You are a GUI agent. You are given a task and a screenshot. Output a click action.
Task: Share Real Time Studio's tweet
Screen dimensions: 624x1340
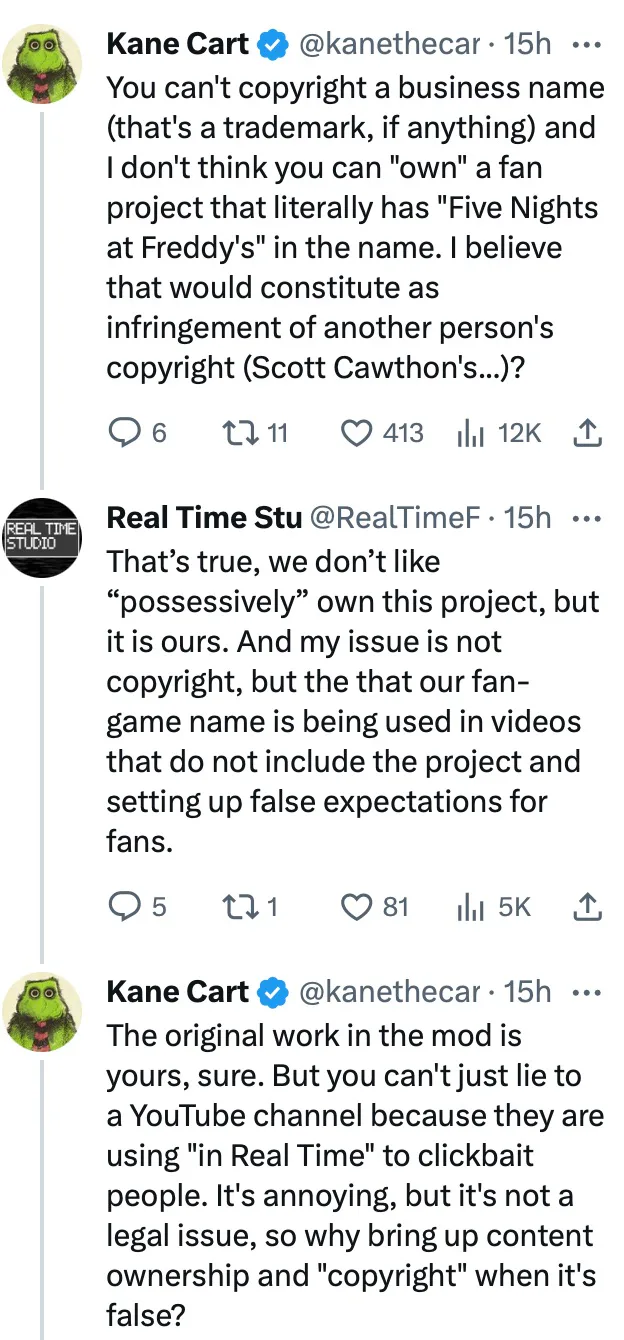pyautogui.click(x=589, y=906)
